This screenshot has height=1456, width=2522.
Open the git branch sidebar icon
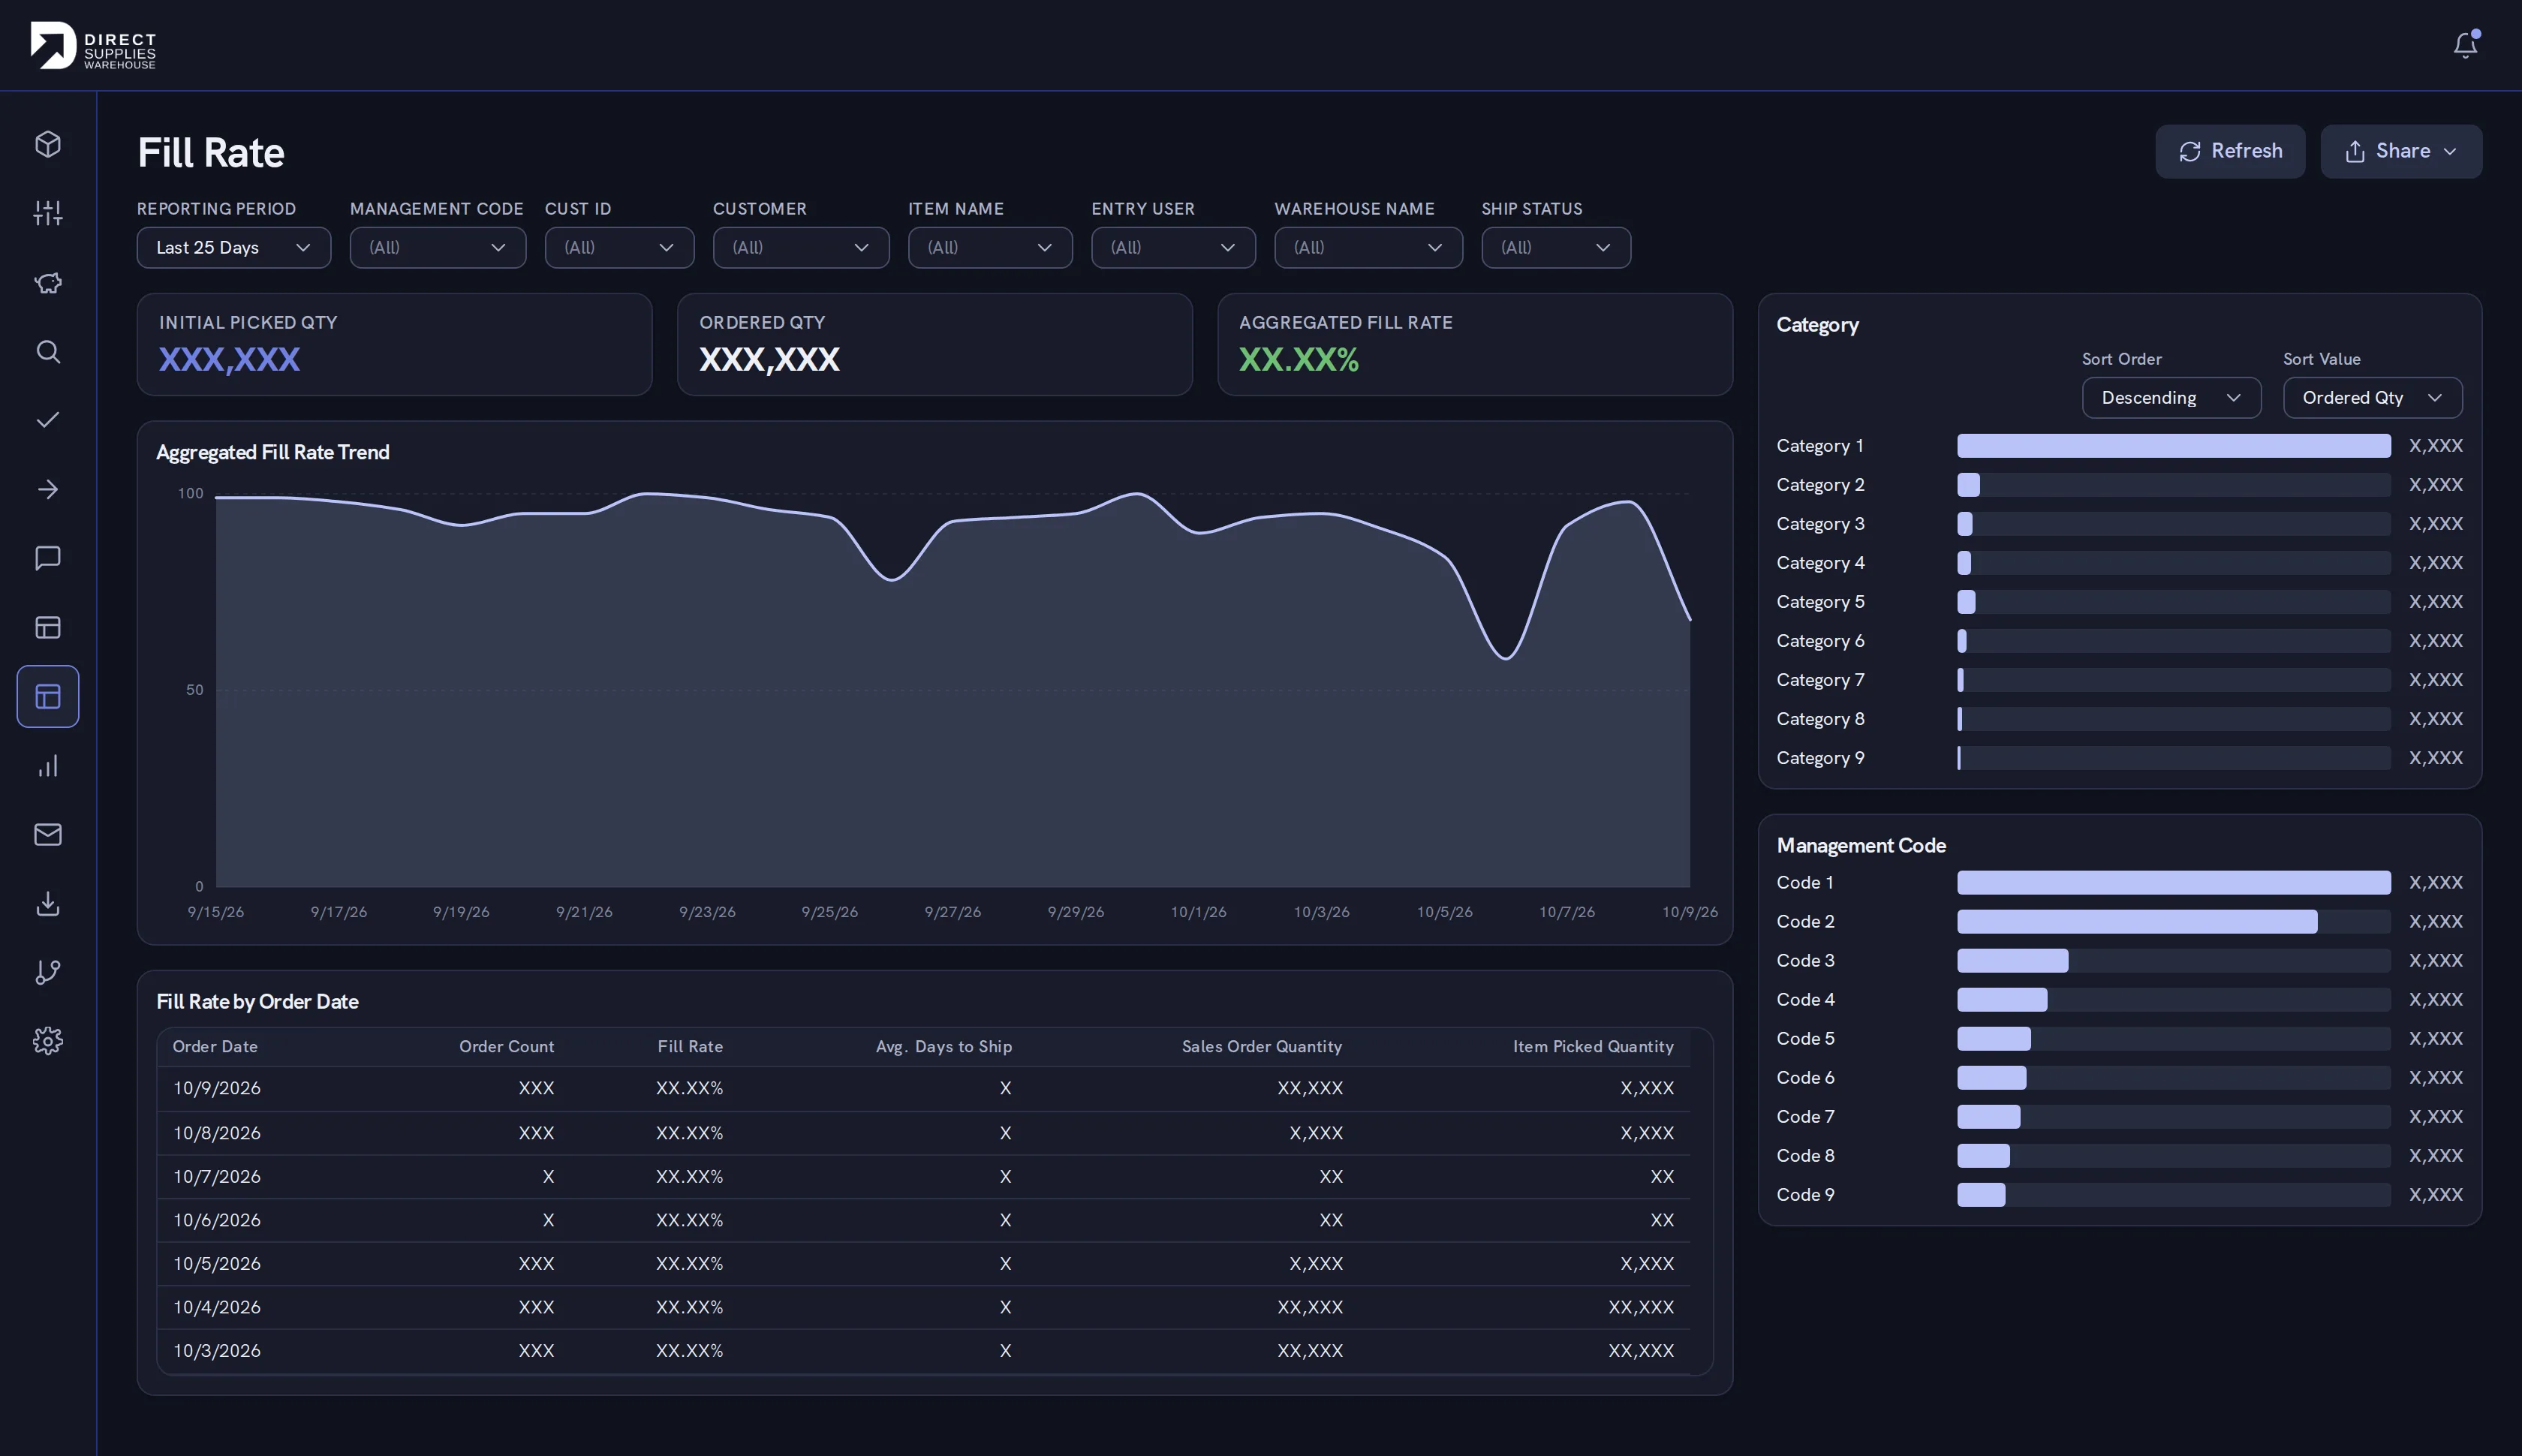(48, 972)
